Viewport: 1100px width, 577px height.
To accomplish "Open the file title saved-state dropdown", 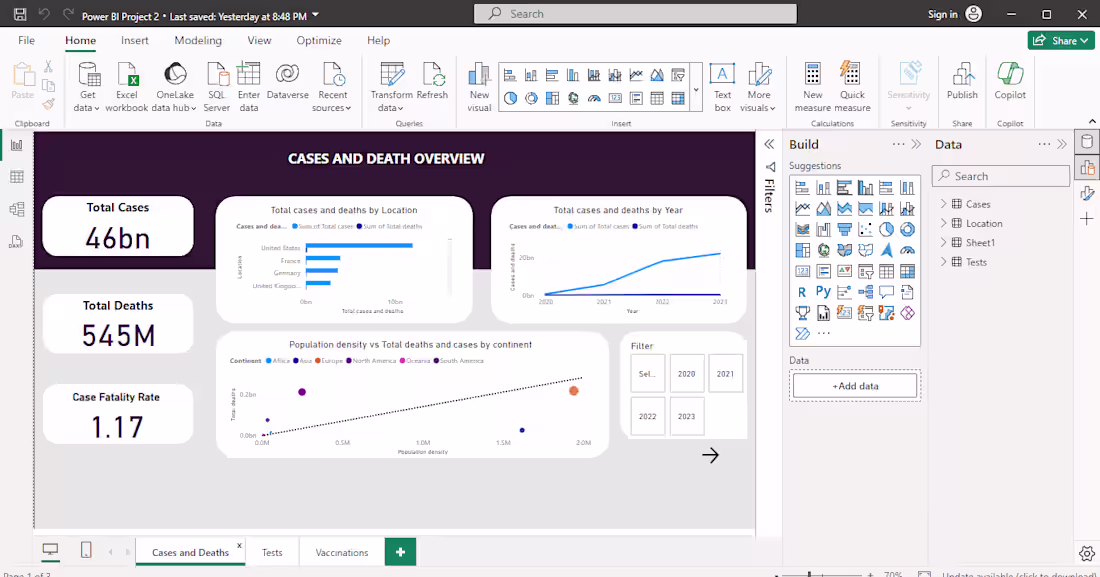I will [x=315, y=15].
